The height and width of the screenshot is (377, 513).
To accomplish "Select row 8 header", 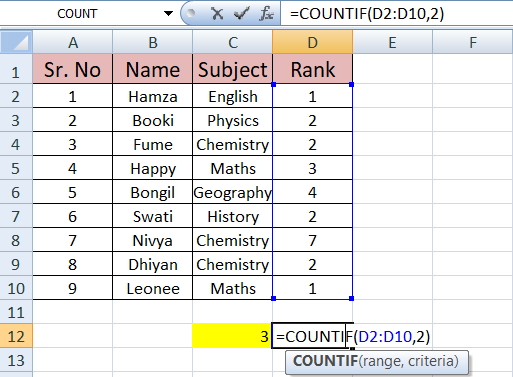I will coord(16,240).
